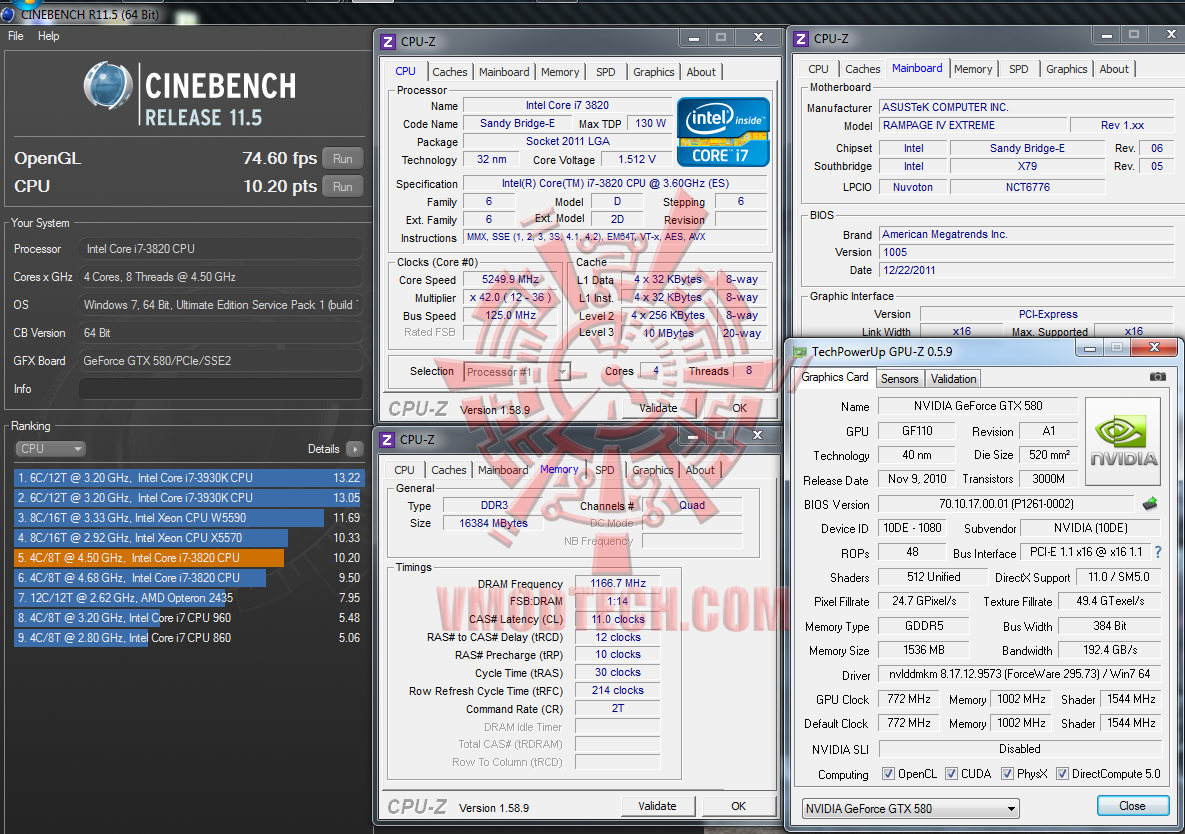Select the Graphics Card tab in GPU-Z
The image size is (1185, 834).
pyautogui.click(x=834, y=377)
